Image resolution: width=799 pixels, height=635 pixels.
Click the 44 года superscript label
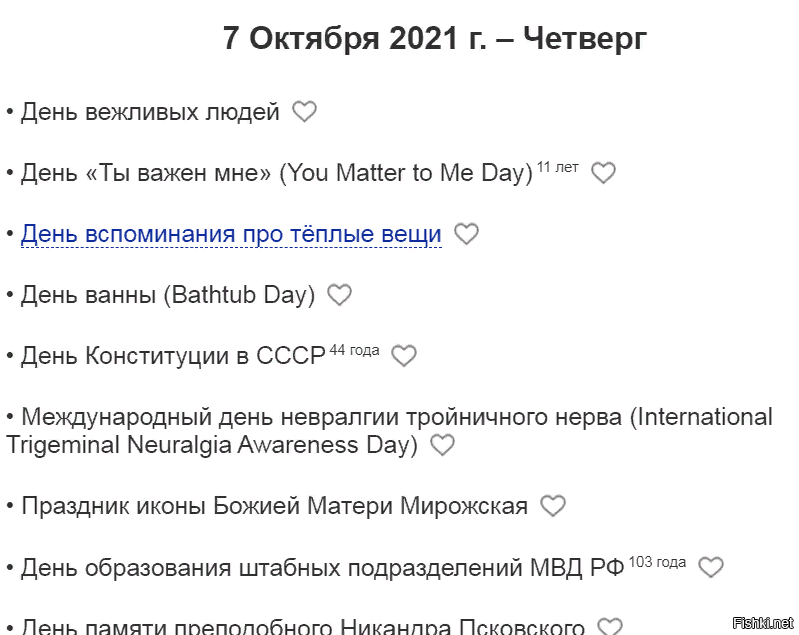[x=355, y=350]
